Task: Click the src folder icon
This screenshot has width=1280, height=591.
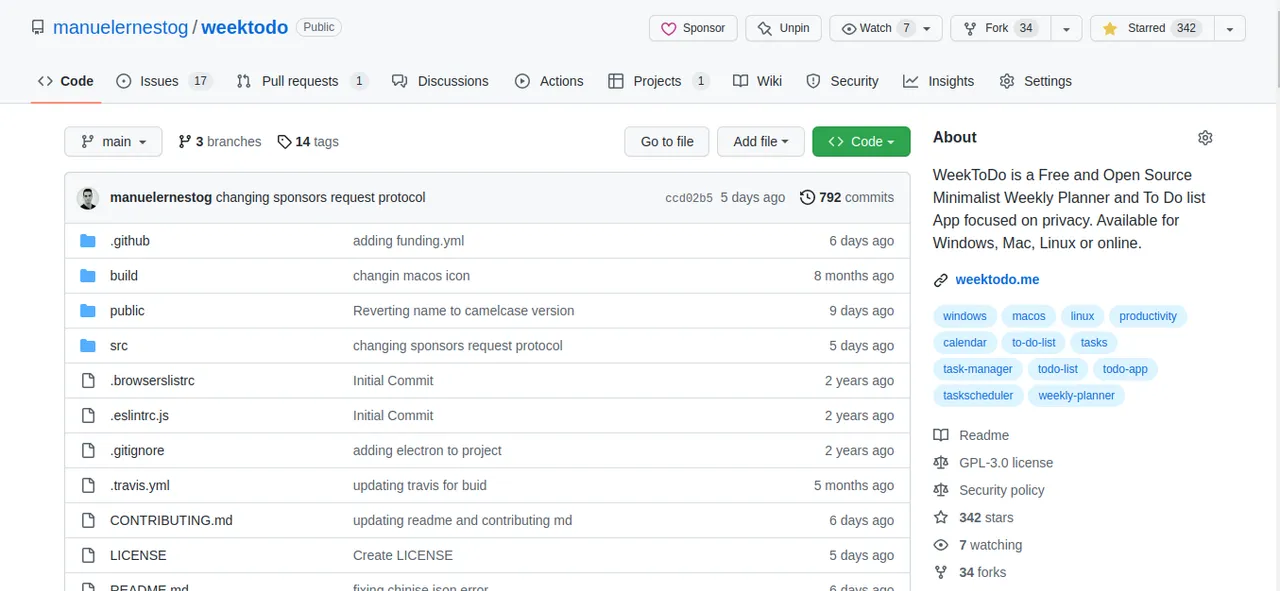Action: (88, 346)
